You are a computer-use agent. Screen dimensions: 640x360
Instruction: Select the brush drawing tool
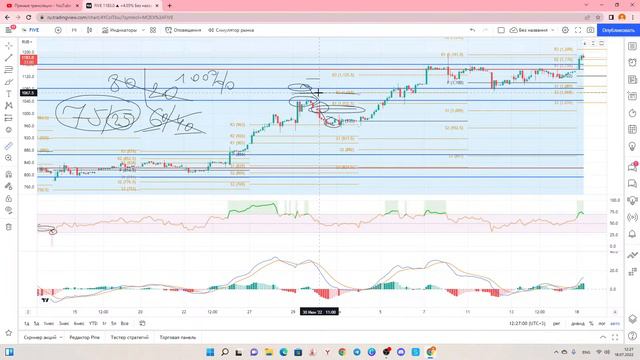click(9, 82)
